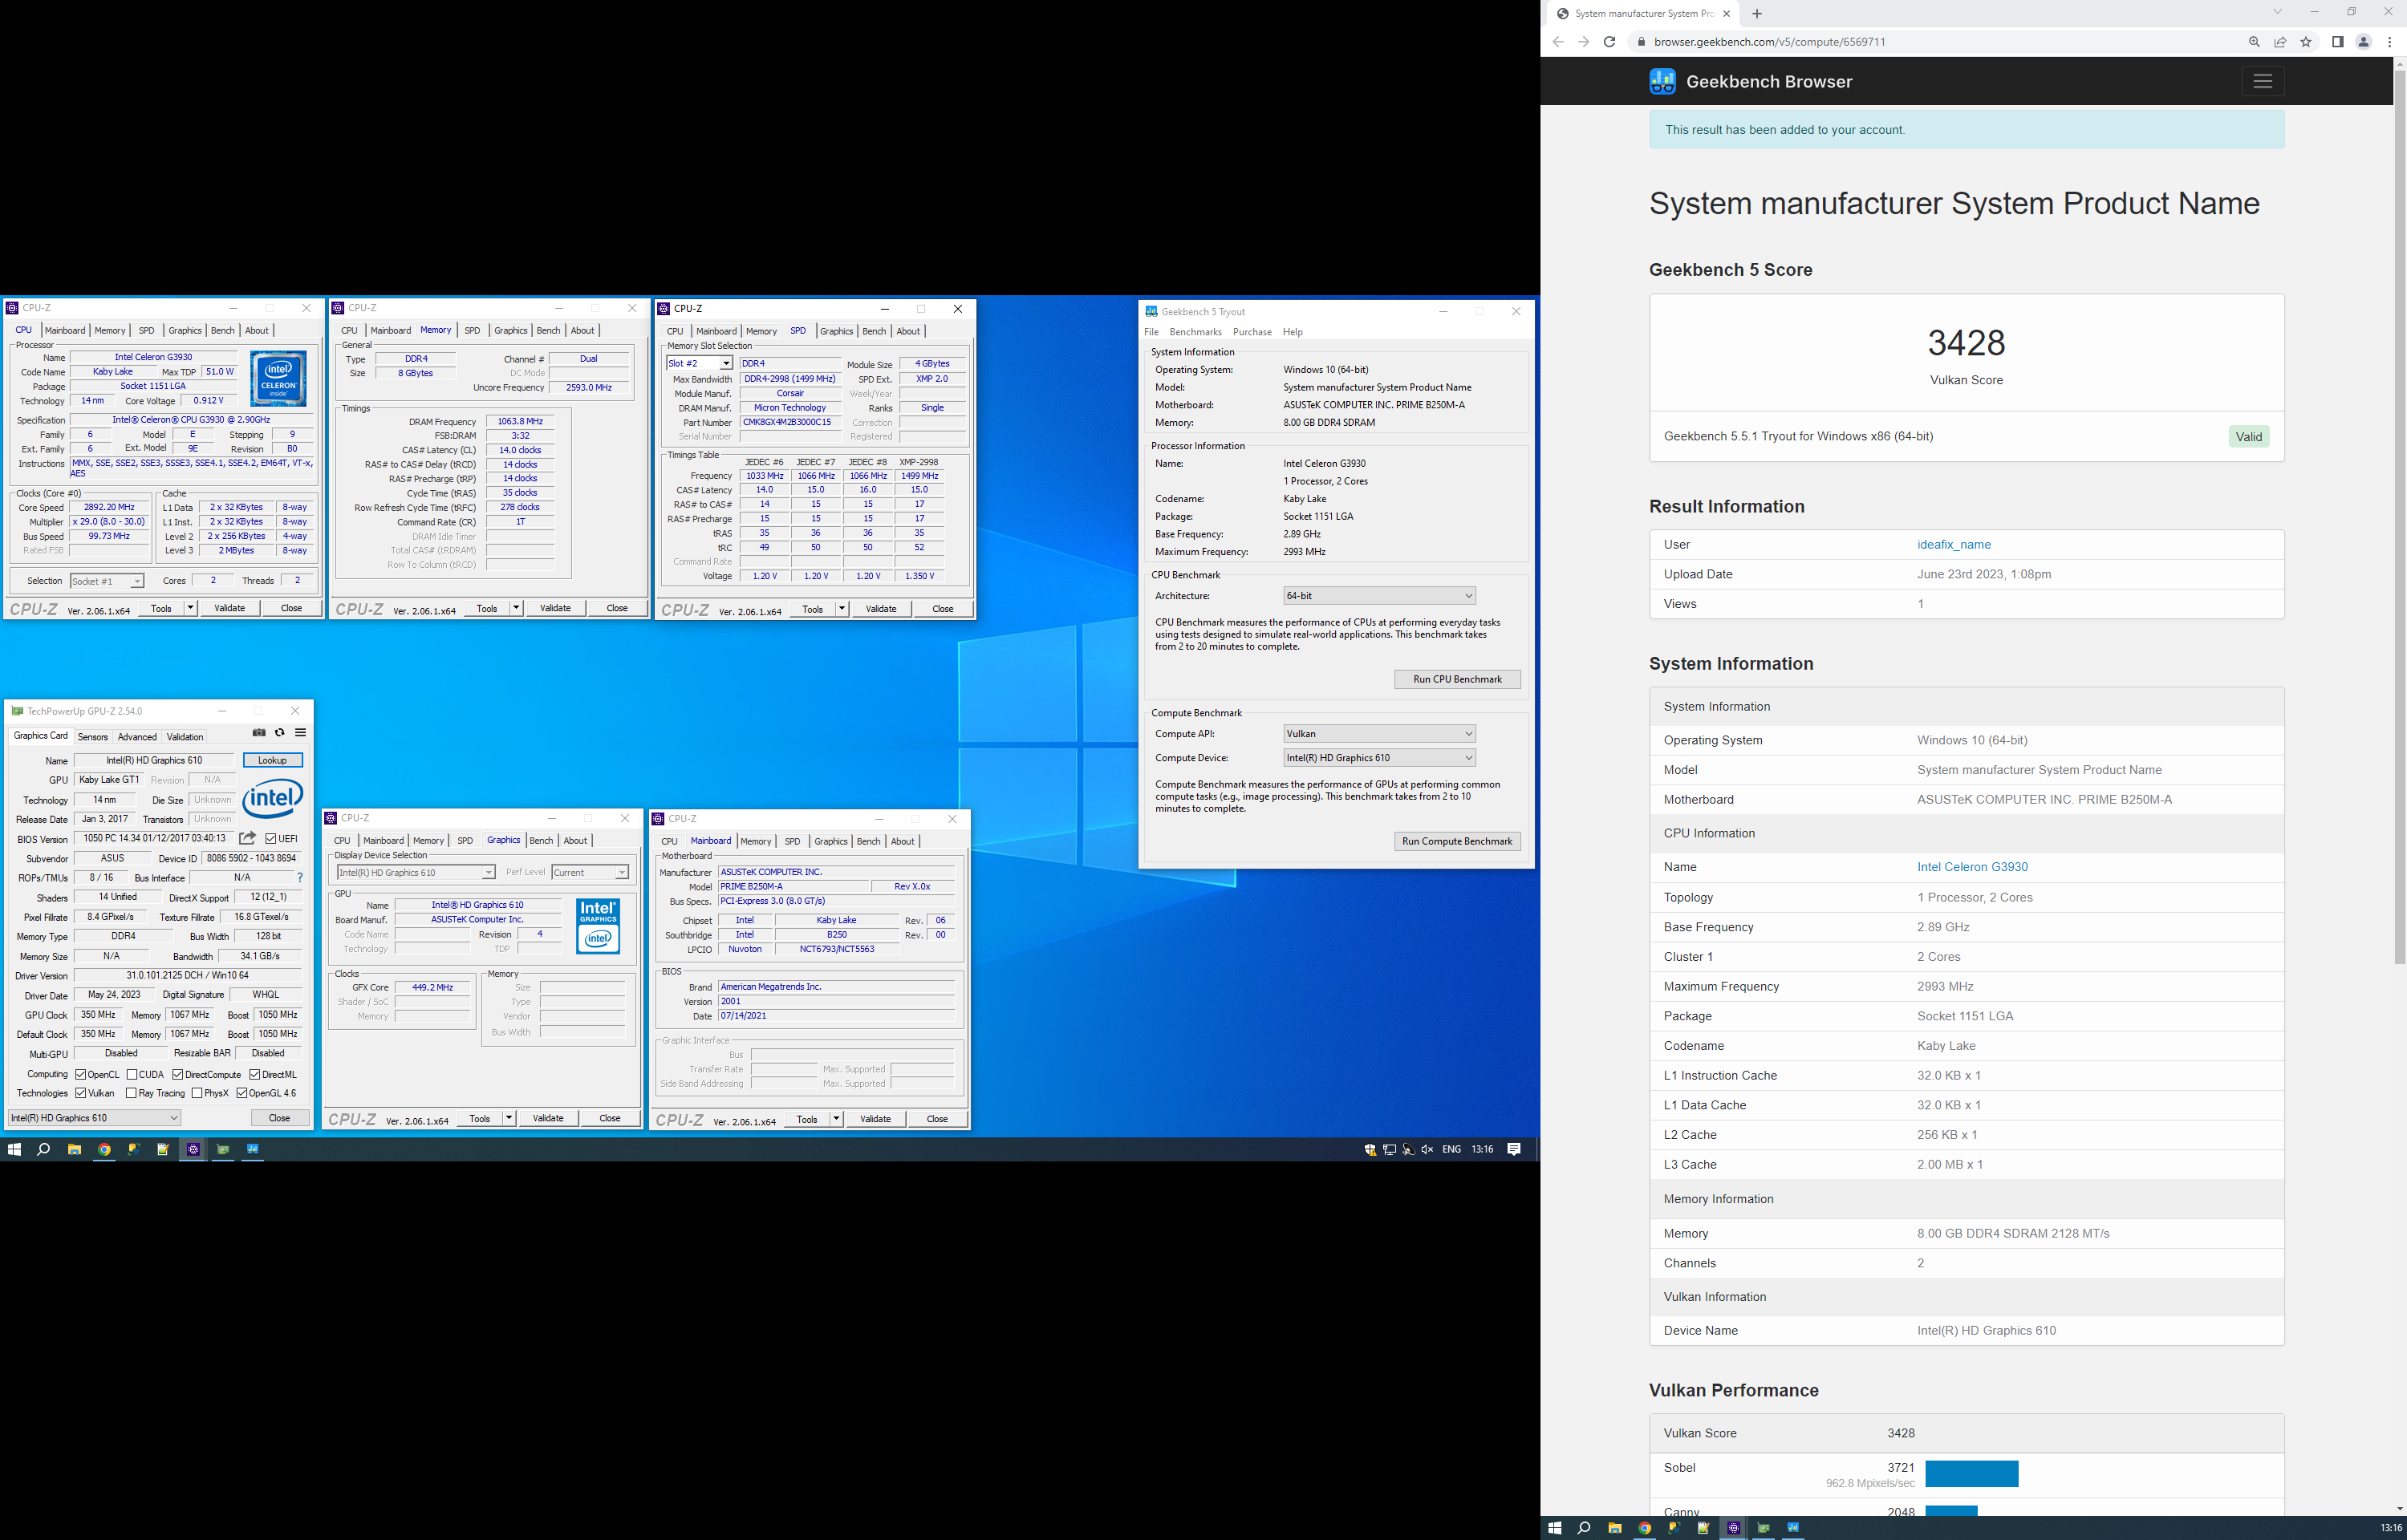2407x1540 pixels.
Task: Toggle the OpenGL 4.6 checkbox
Action: 241,1094
